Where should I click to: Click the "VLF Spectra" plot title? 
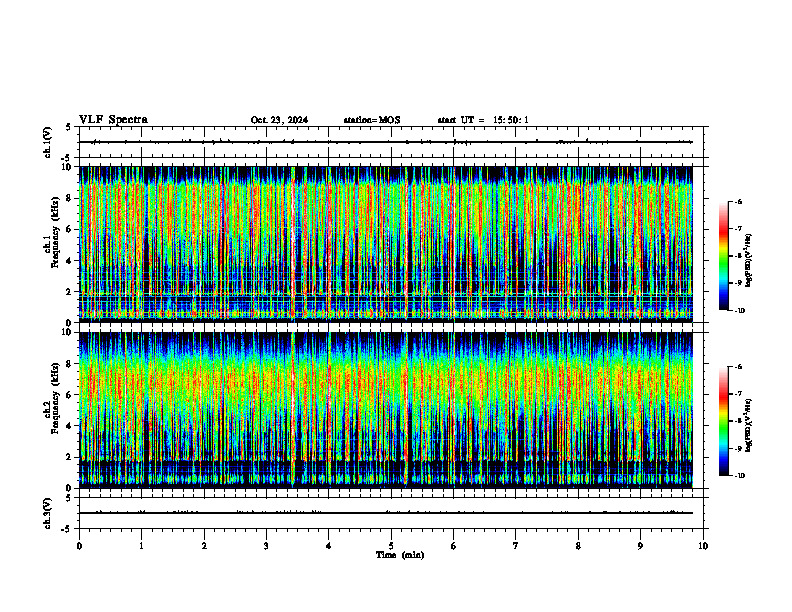[113, 120]
